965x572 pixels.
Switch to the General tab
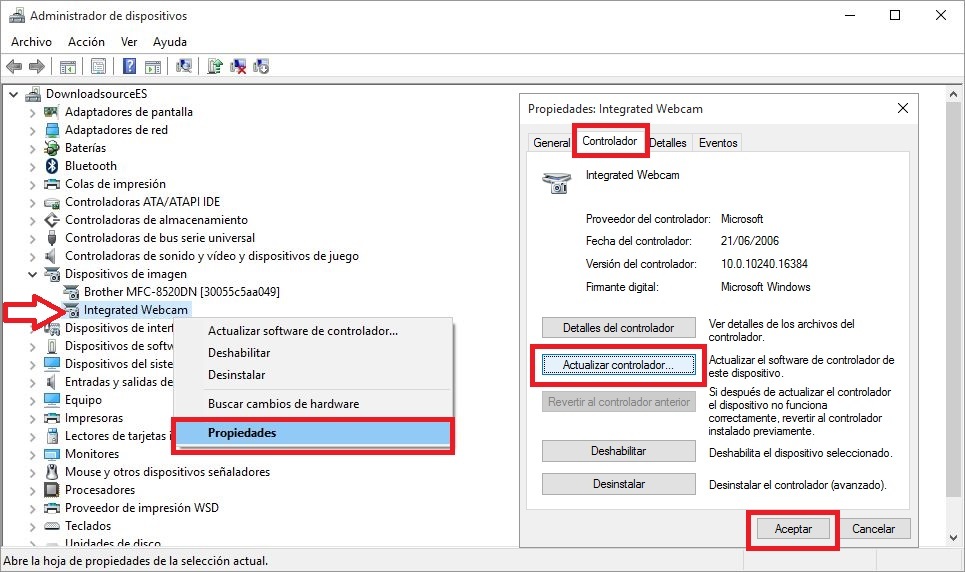click(551, 143)
